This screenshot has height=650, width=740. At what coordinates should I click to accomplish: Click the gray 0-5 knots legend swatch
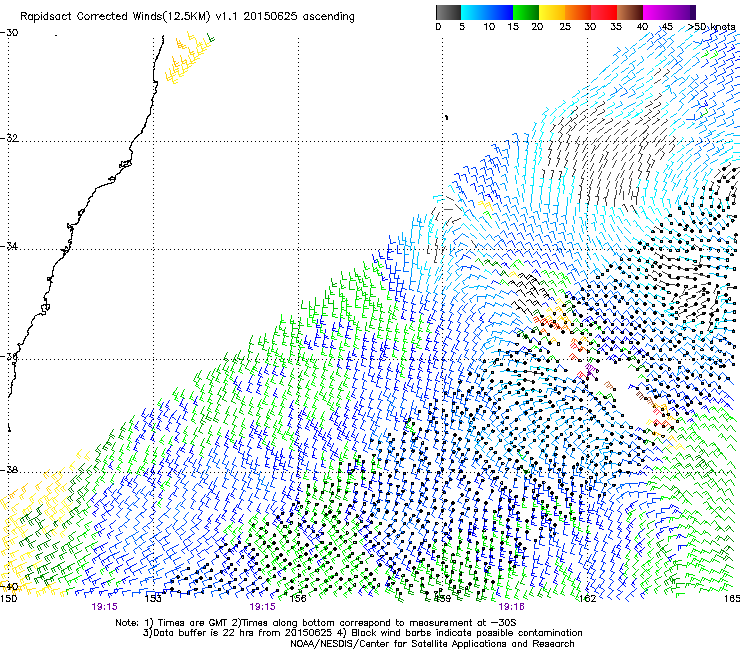click(448, 12)
